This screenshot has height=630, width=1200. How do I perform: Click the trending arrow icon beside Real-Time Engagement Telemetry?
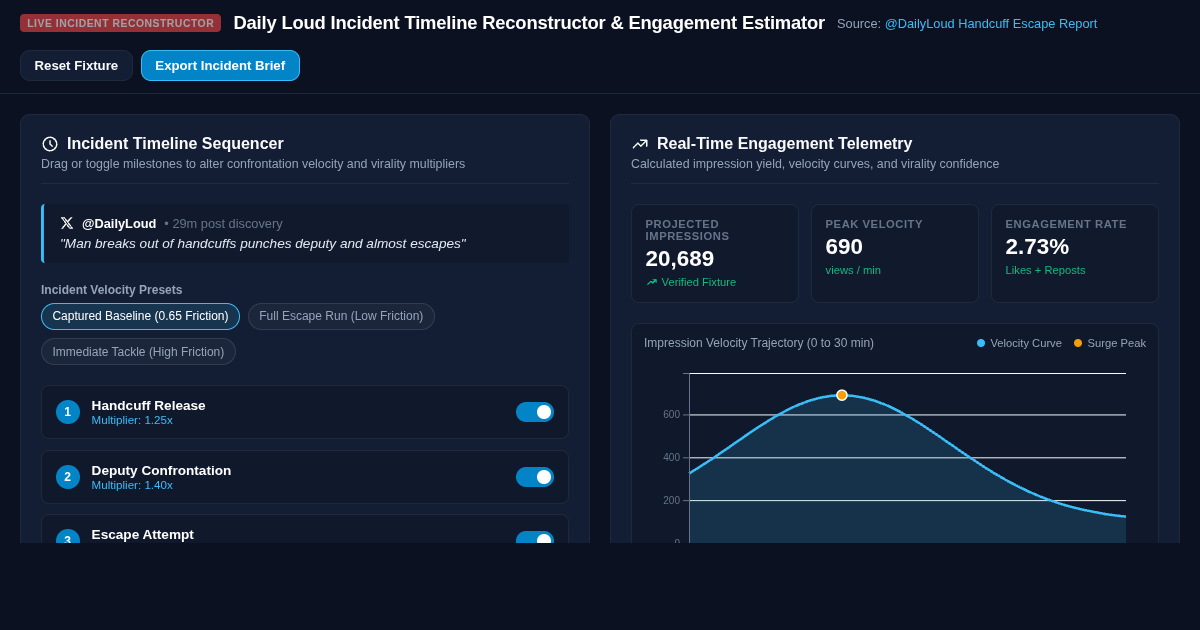pos(640,144)
